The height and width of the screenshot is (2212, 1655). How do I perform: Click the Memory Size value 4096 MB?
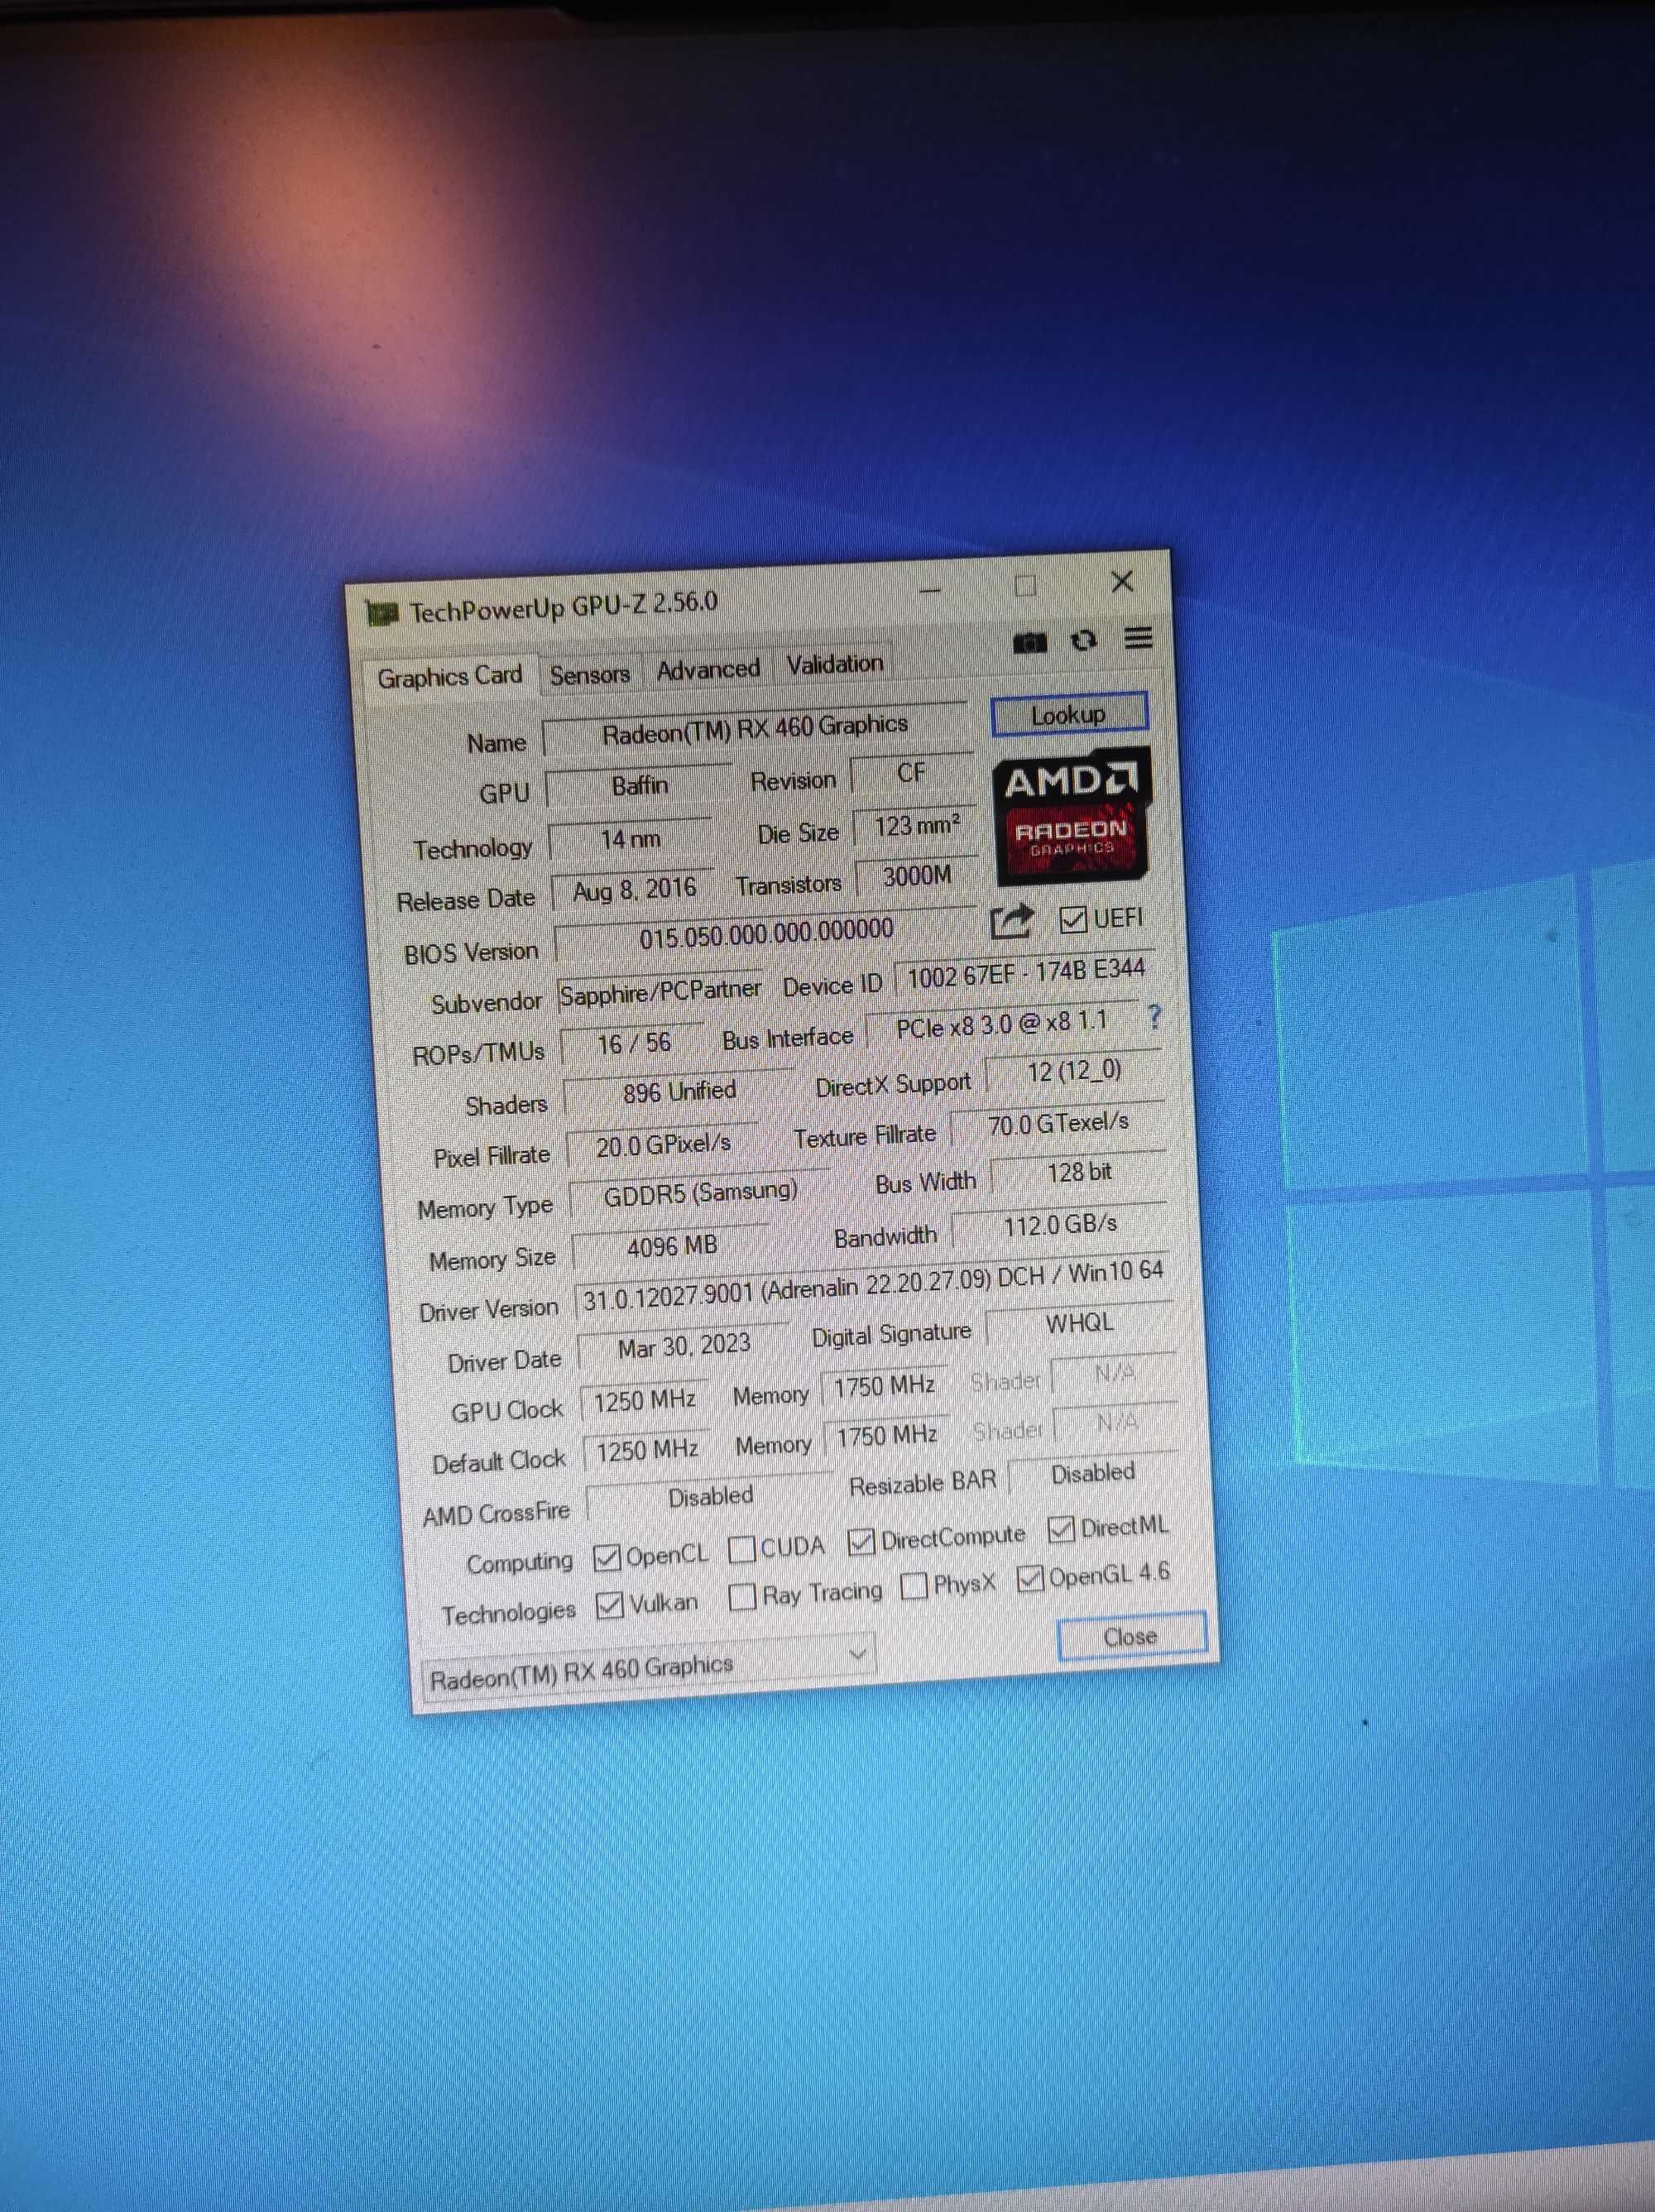pos(671,1246)
